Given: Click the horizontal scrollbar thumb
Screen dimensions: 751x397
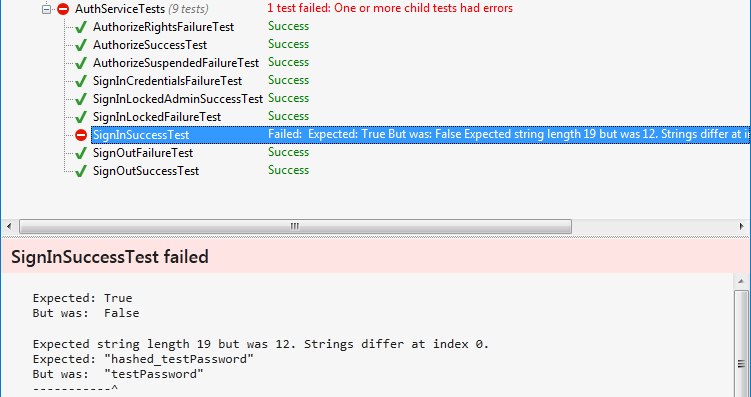Looking at the screenshot, I should (295, 226).
